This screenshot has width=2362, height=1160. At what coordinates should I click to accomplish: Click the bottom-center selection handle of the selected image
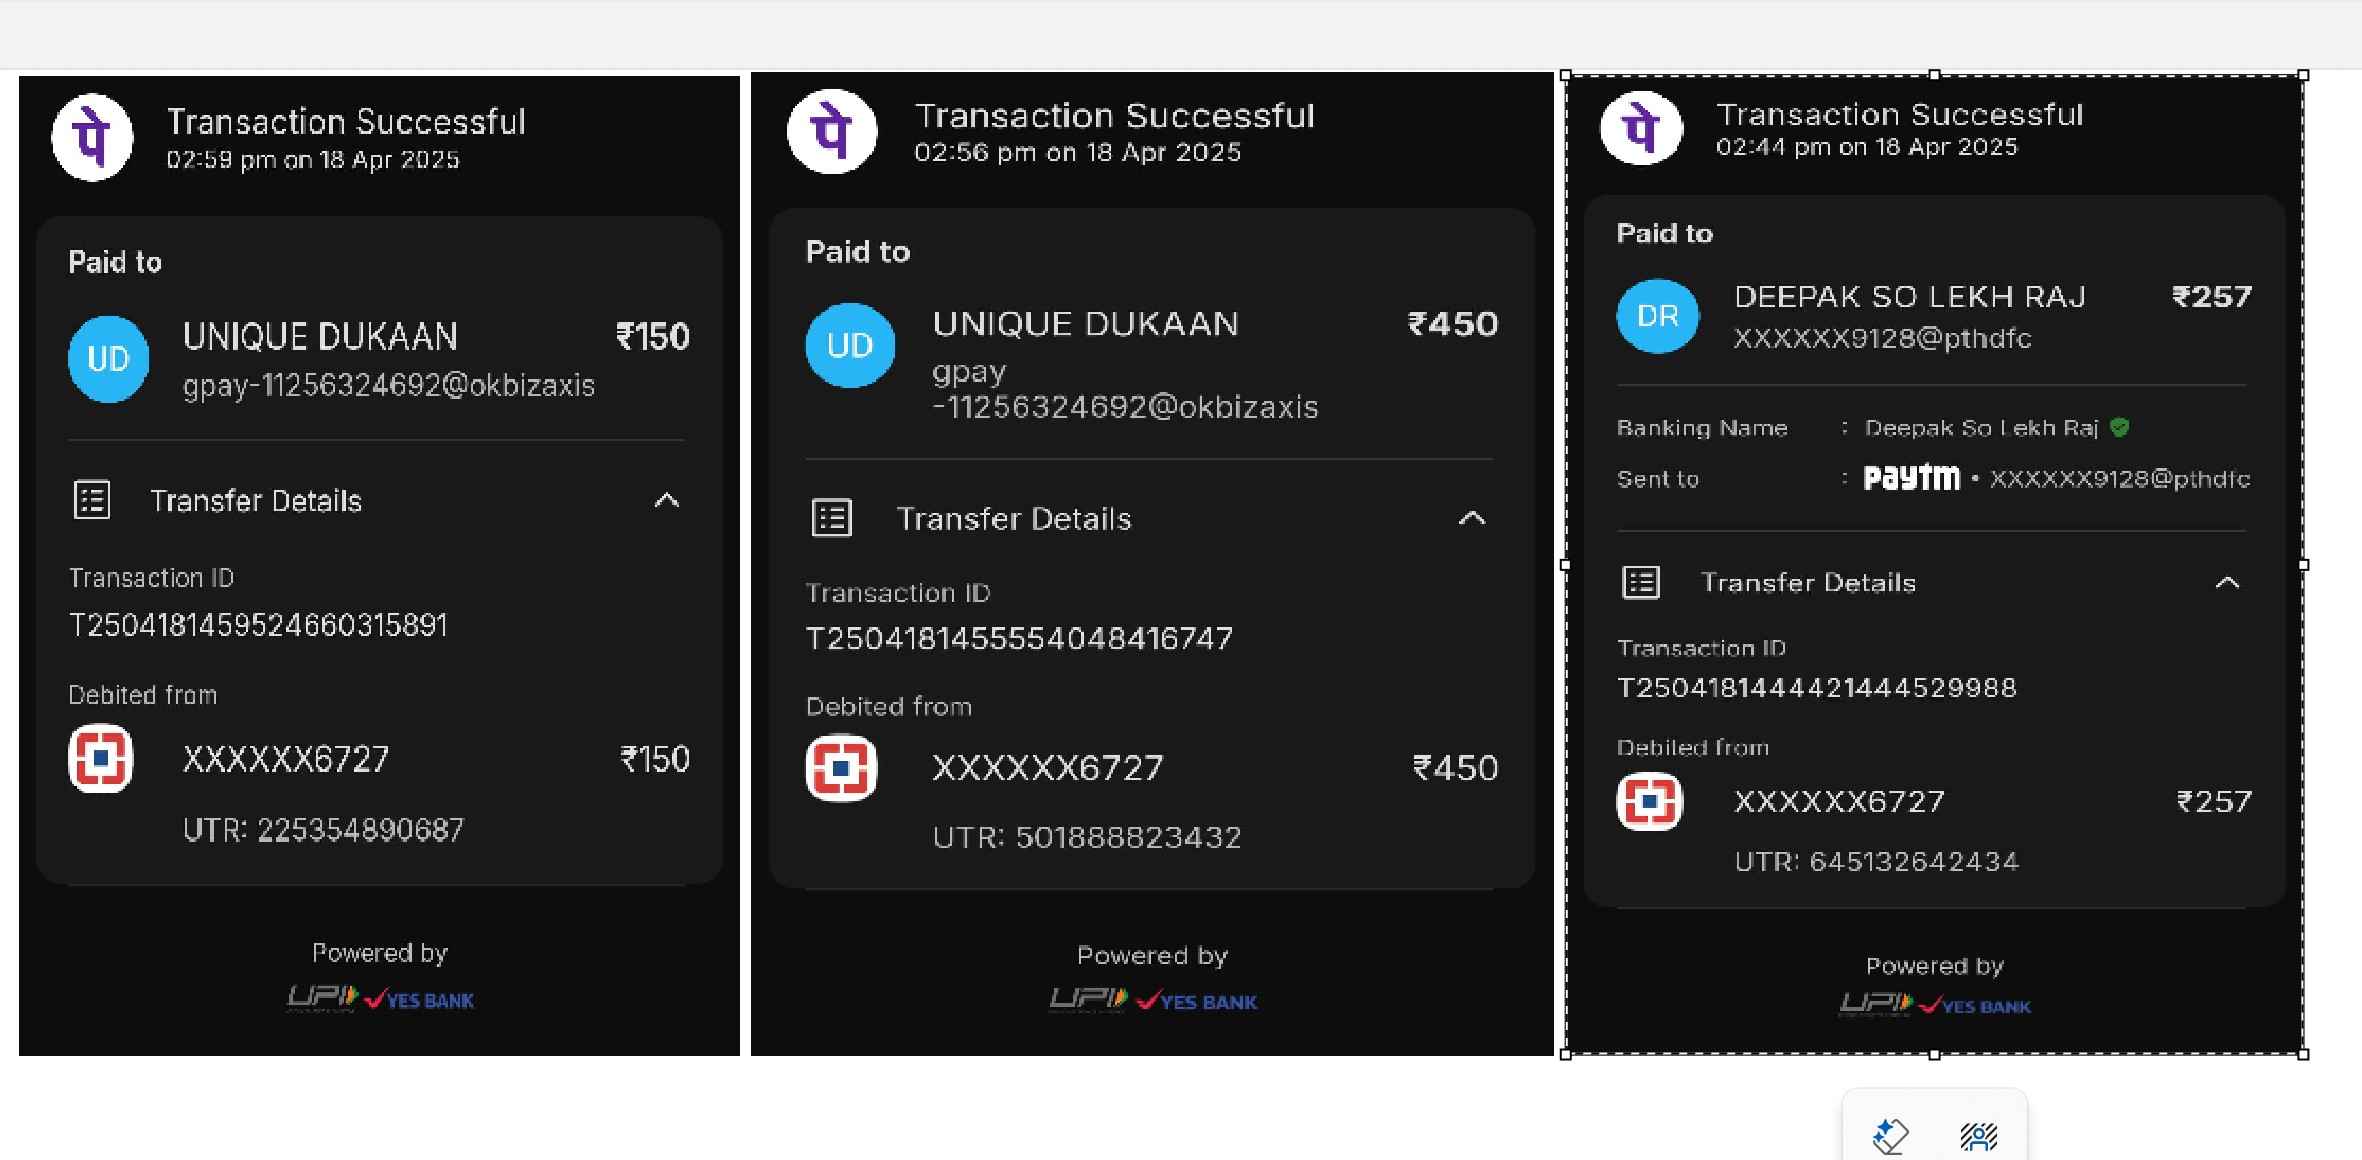(1935, 1054)
